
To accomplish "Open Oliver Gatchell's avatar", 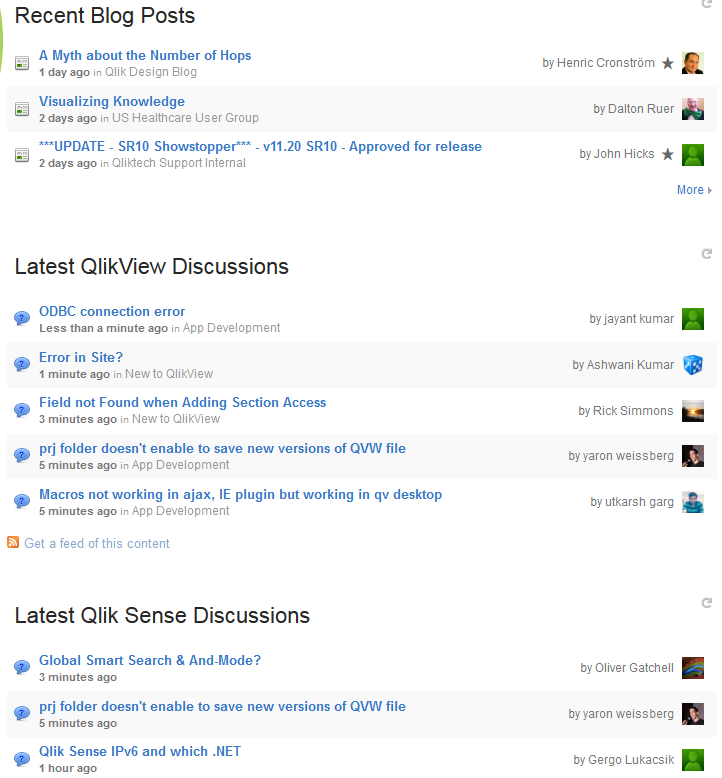I will (693, 668).
